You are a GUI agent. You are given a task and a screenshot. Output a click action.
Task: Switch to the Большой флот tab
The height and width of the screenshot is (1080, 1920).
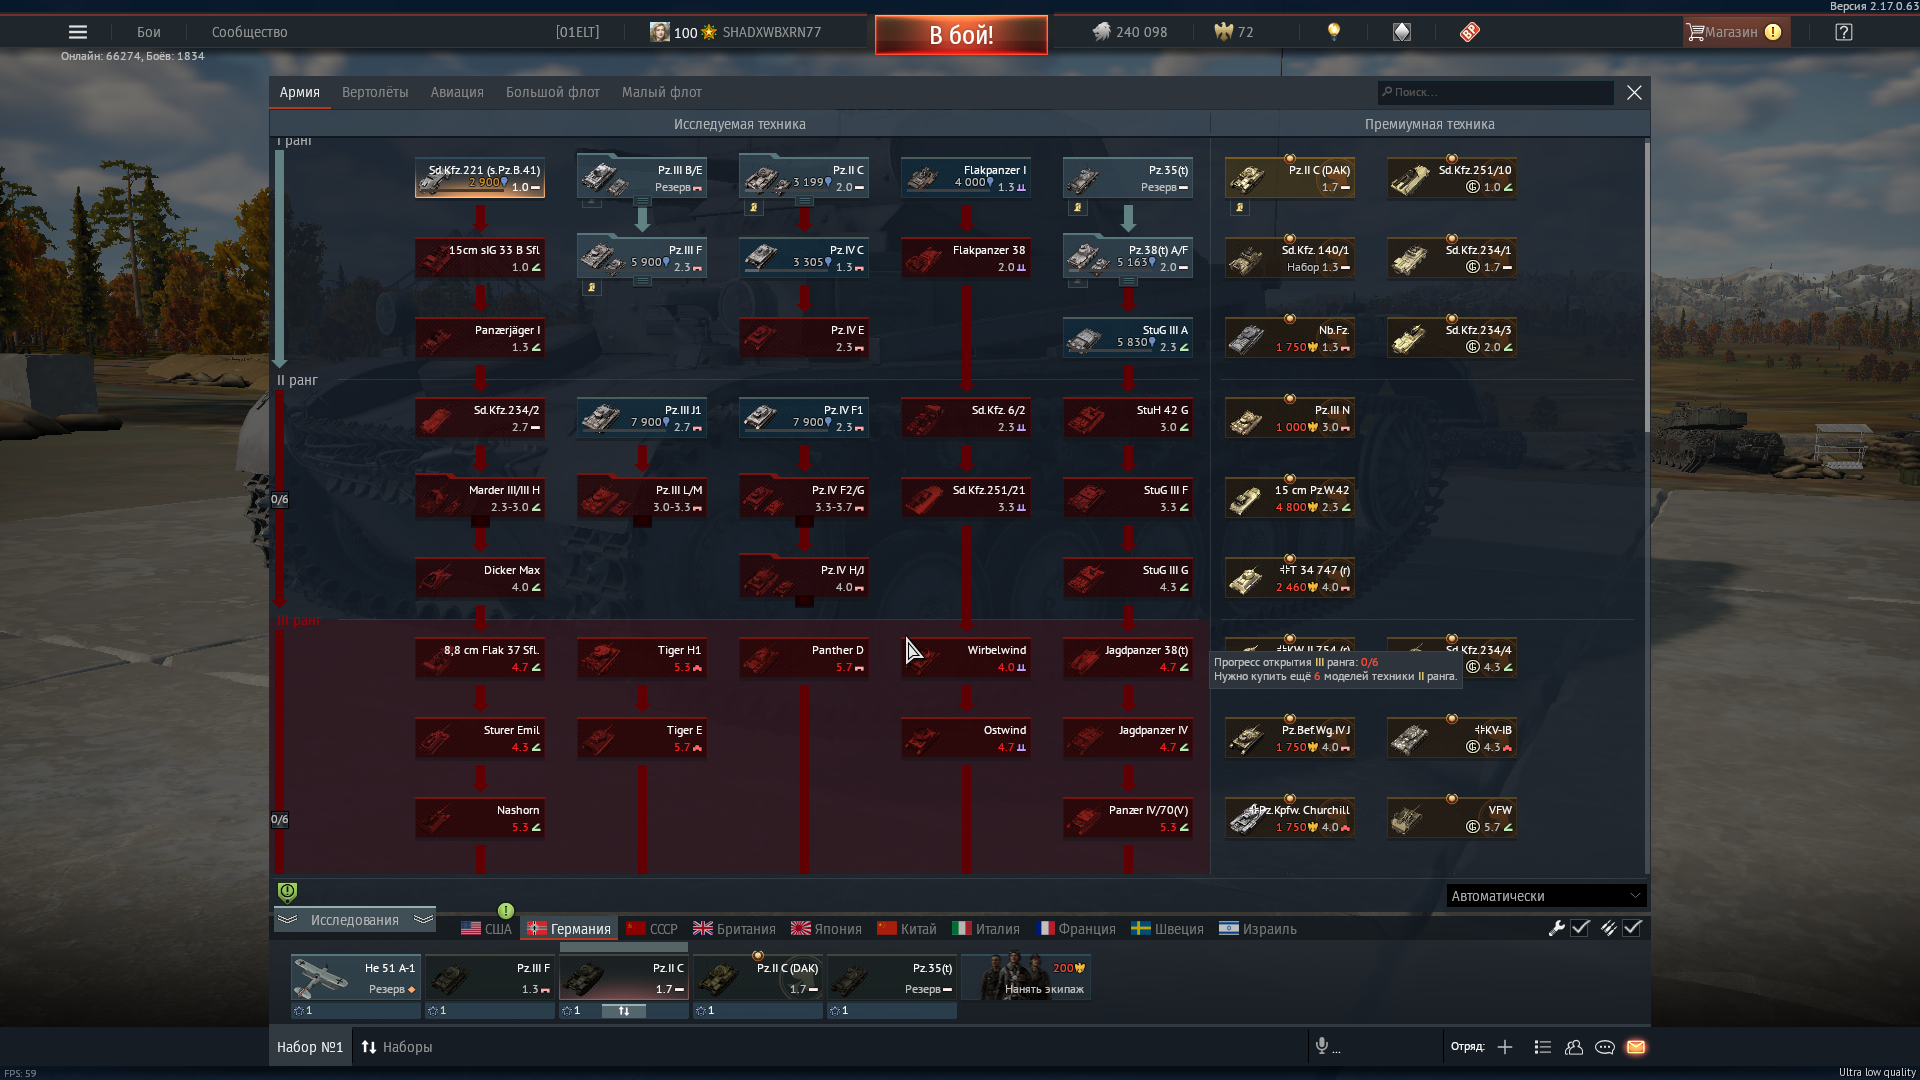(552, 92)
